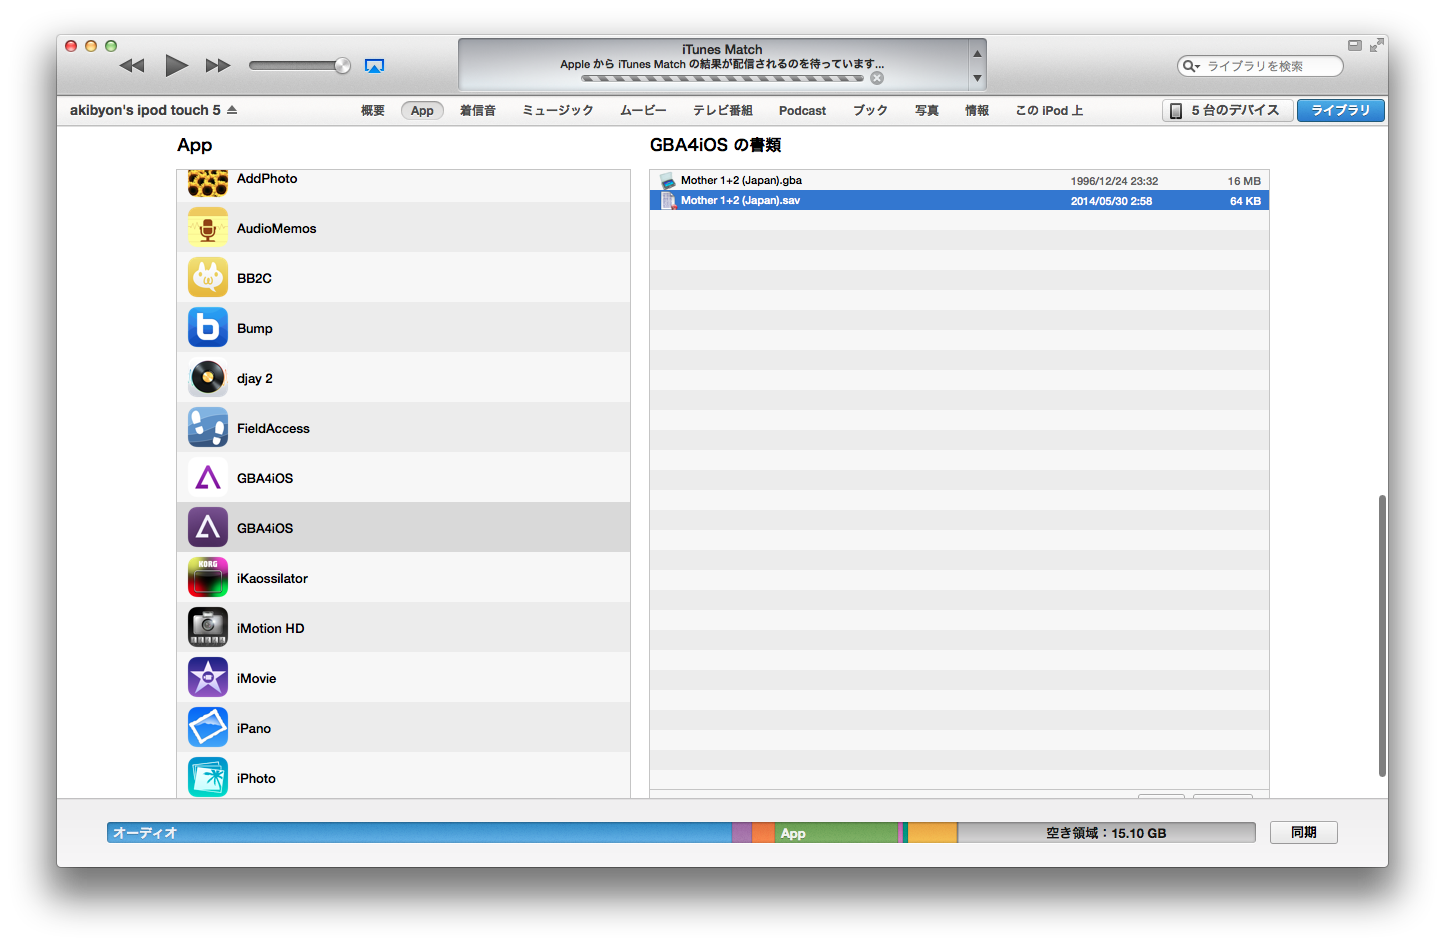Click the 5 台のデバイス button
1445x946 pixels.
pyautogui.click(x=1228, y=110)
